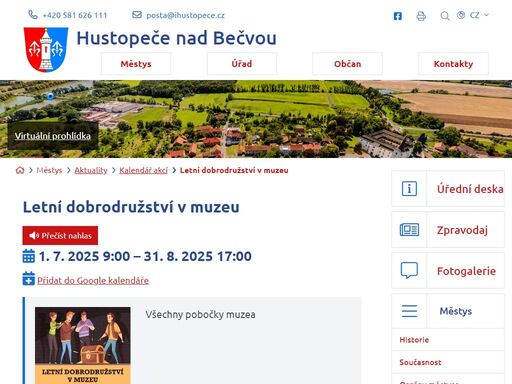This screenshot has height=384, width=512.
Task: Click the Fotogalerie speech bubble icon
Action: coord(409,270)
